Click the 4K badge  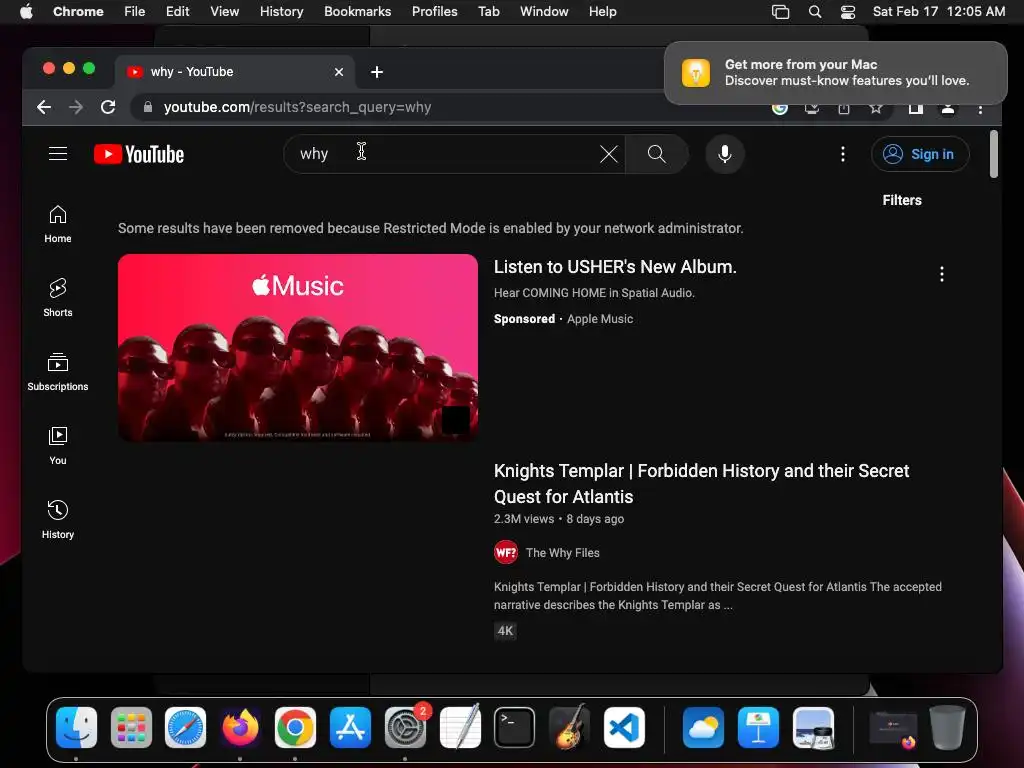point(505,631)
